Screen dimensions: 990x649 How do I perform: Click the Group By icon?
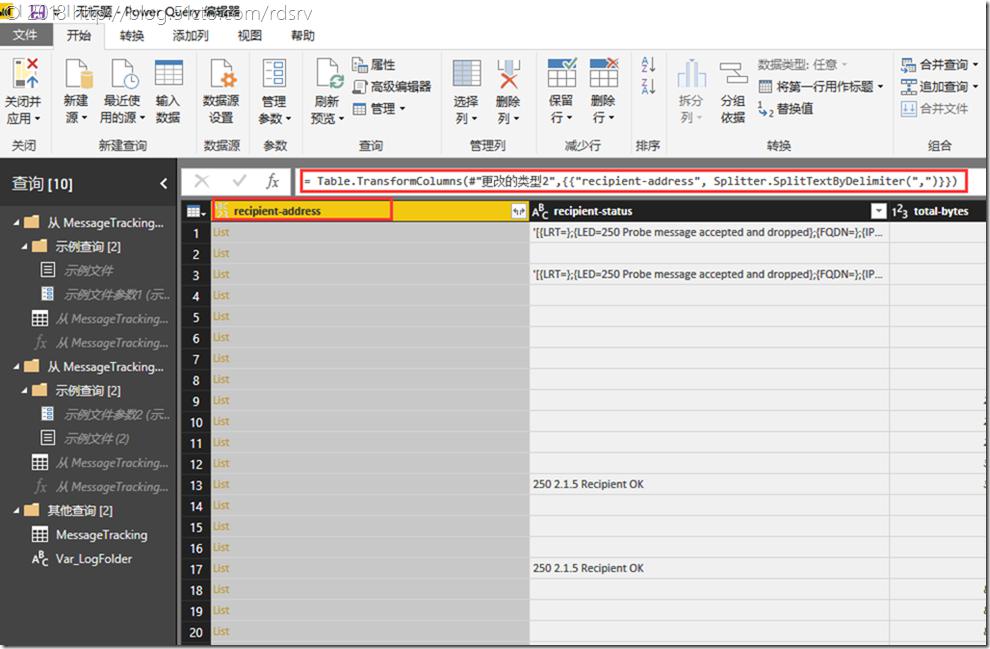(733, 74)
